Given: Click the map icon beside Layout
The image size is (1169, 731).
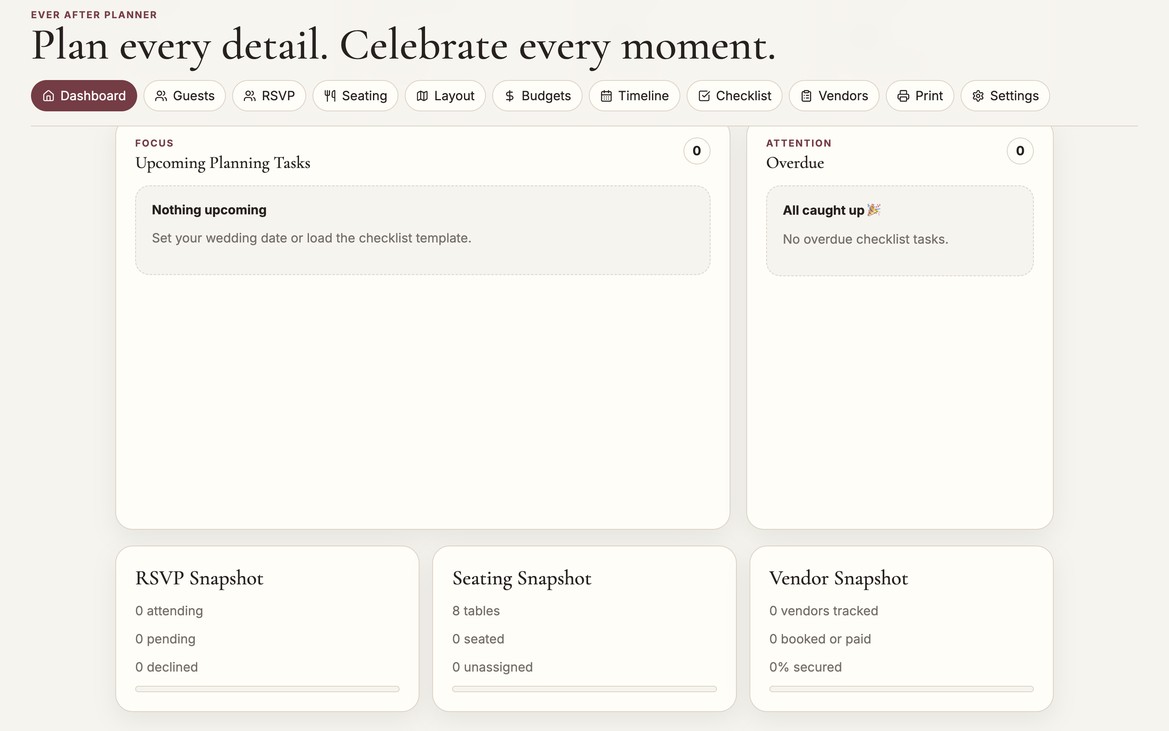Looking at the screenshot, I should [x=422, y=96].
